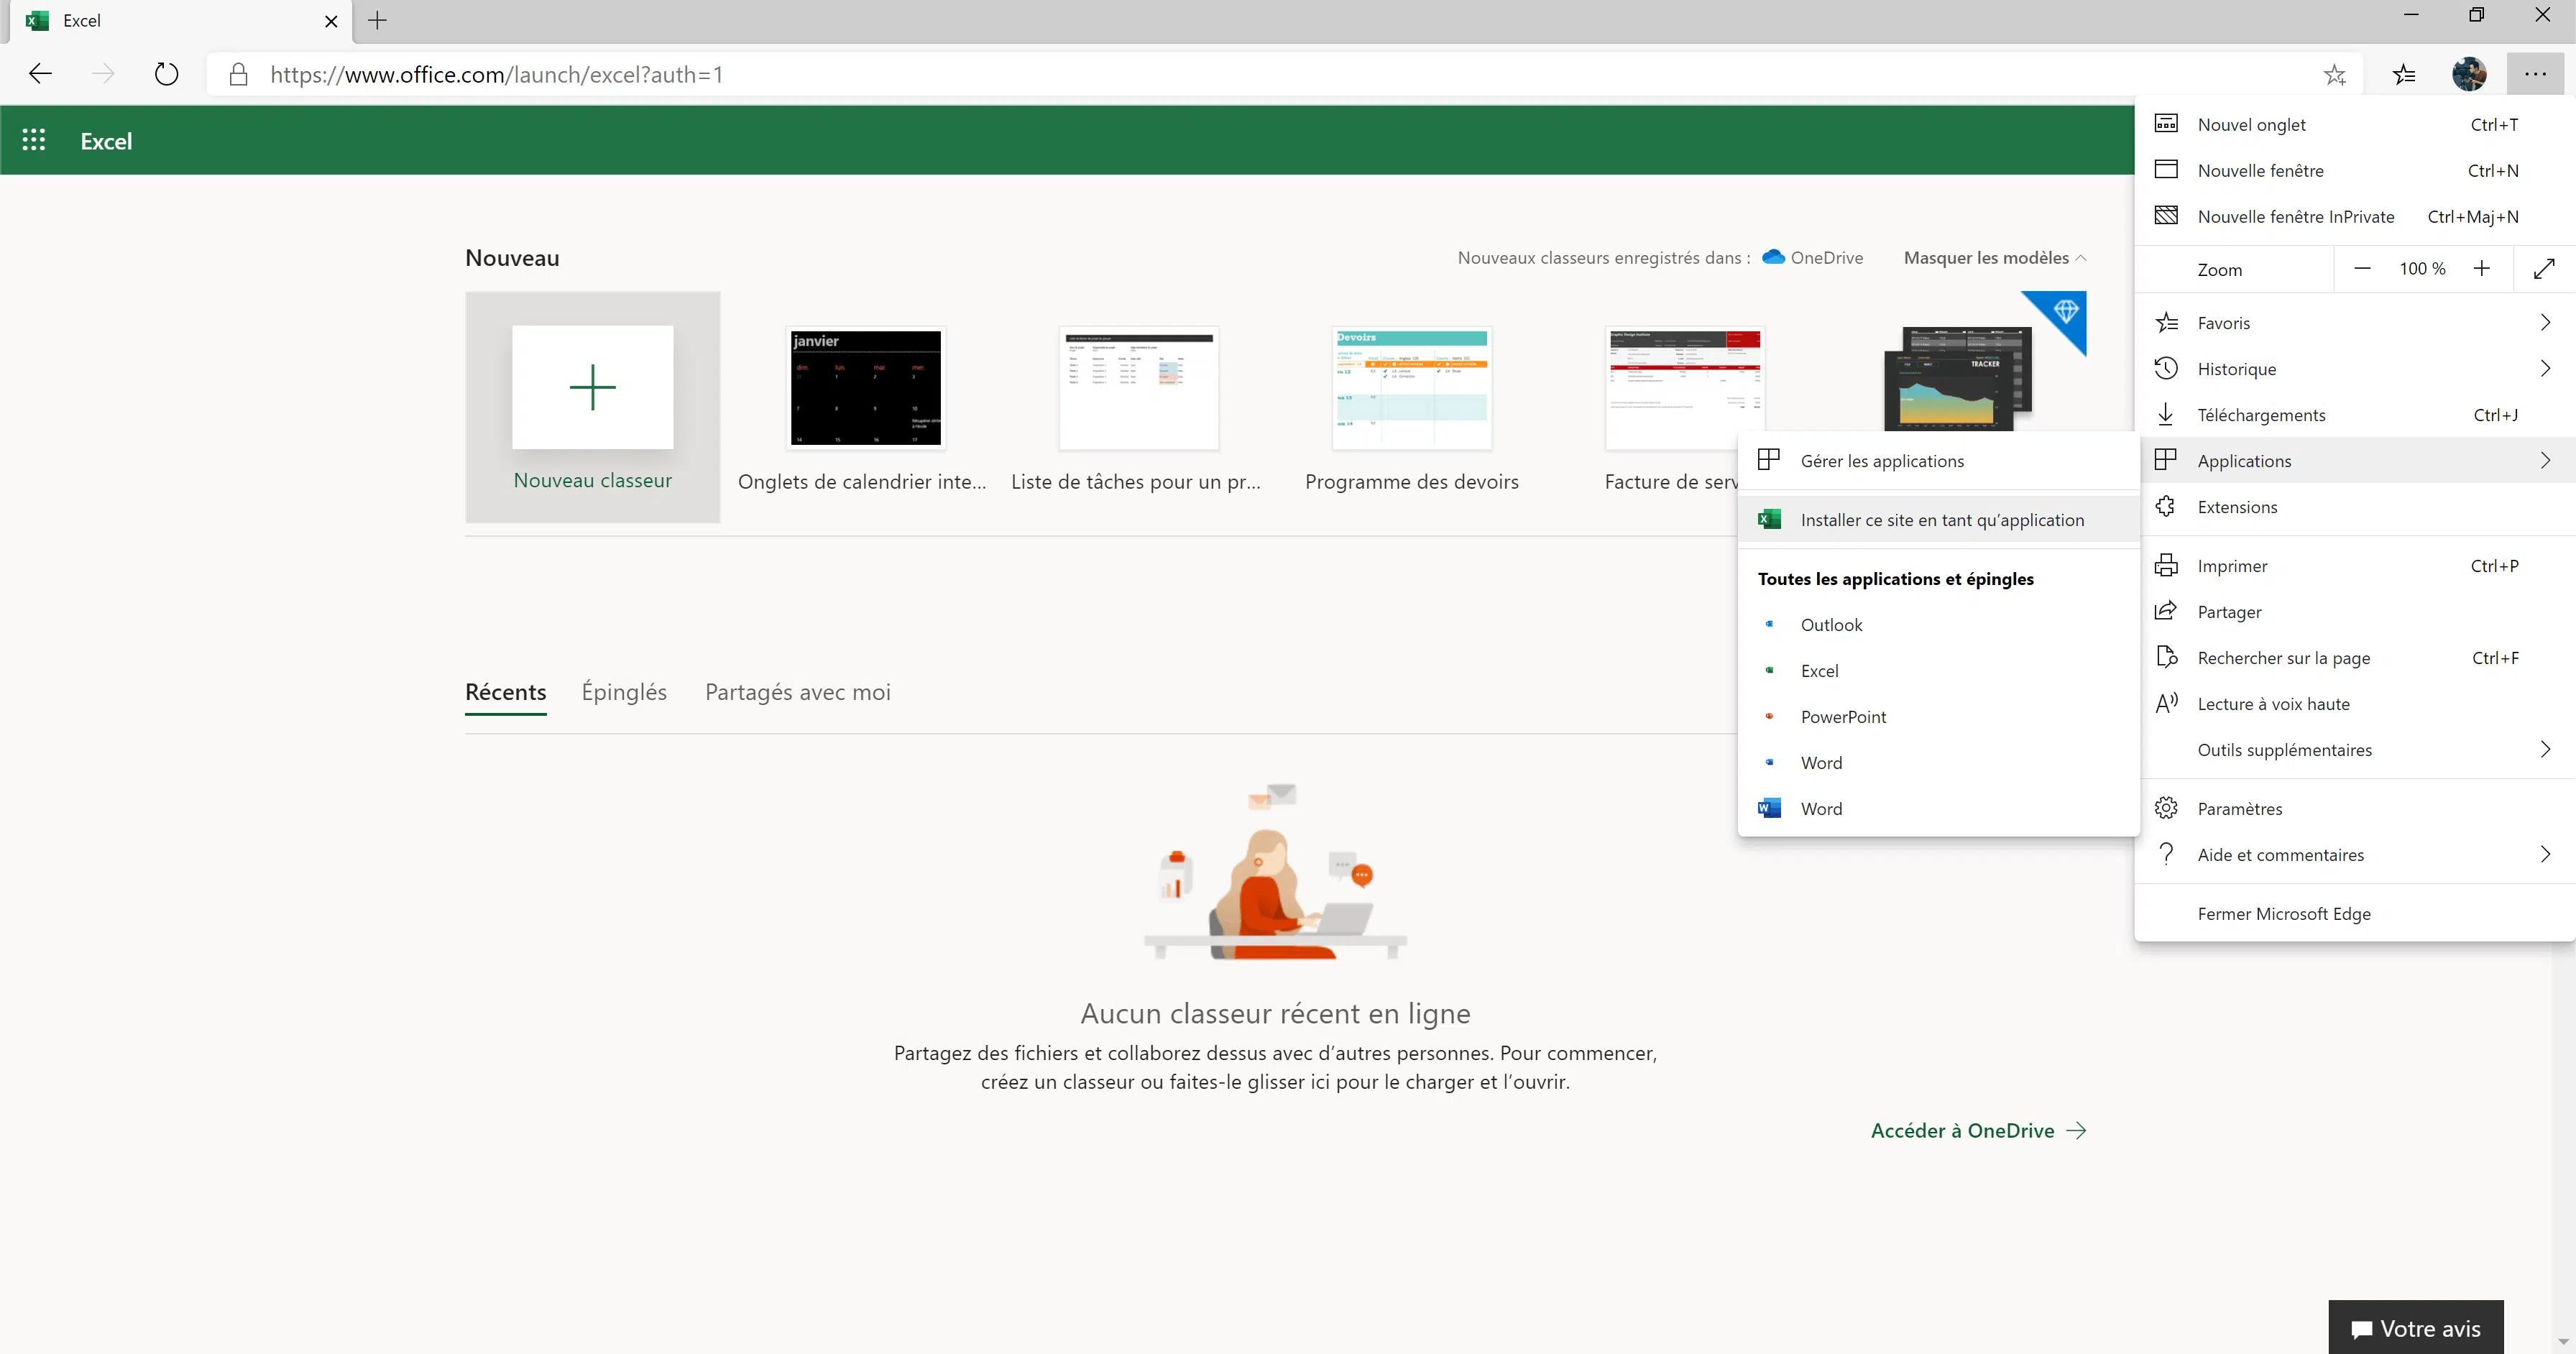Choose Rechercher sur la page
The image size is (2576, 1354).
2355,657
